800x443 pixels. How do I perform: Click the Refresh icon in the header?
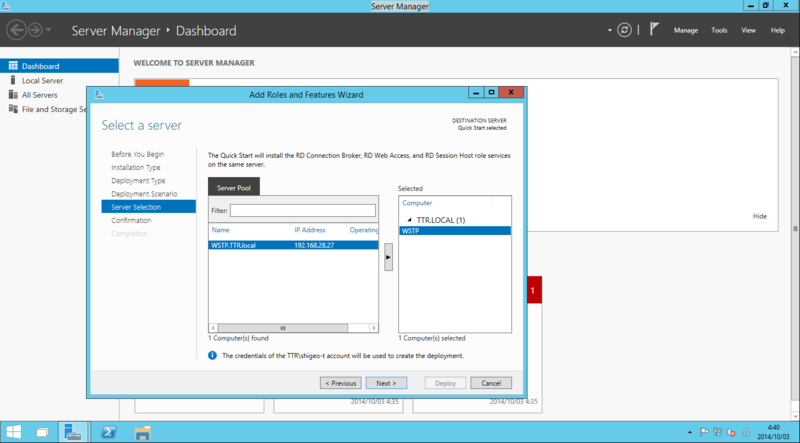pos(624,30)
